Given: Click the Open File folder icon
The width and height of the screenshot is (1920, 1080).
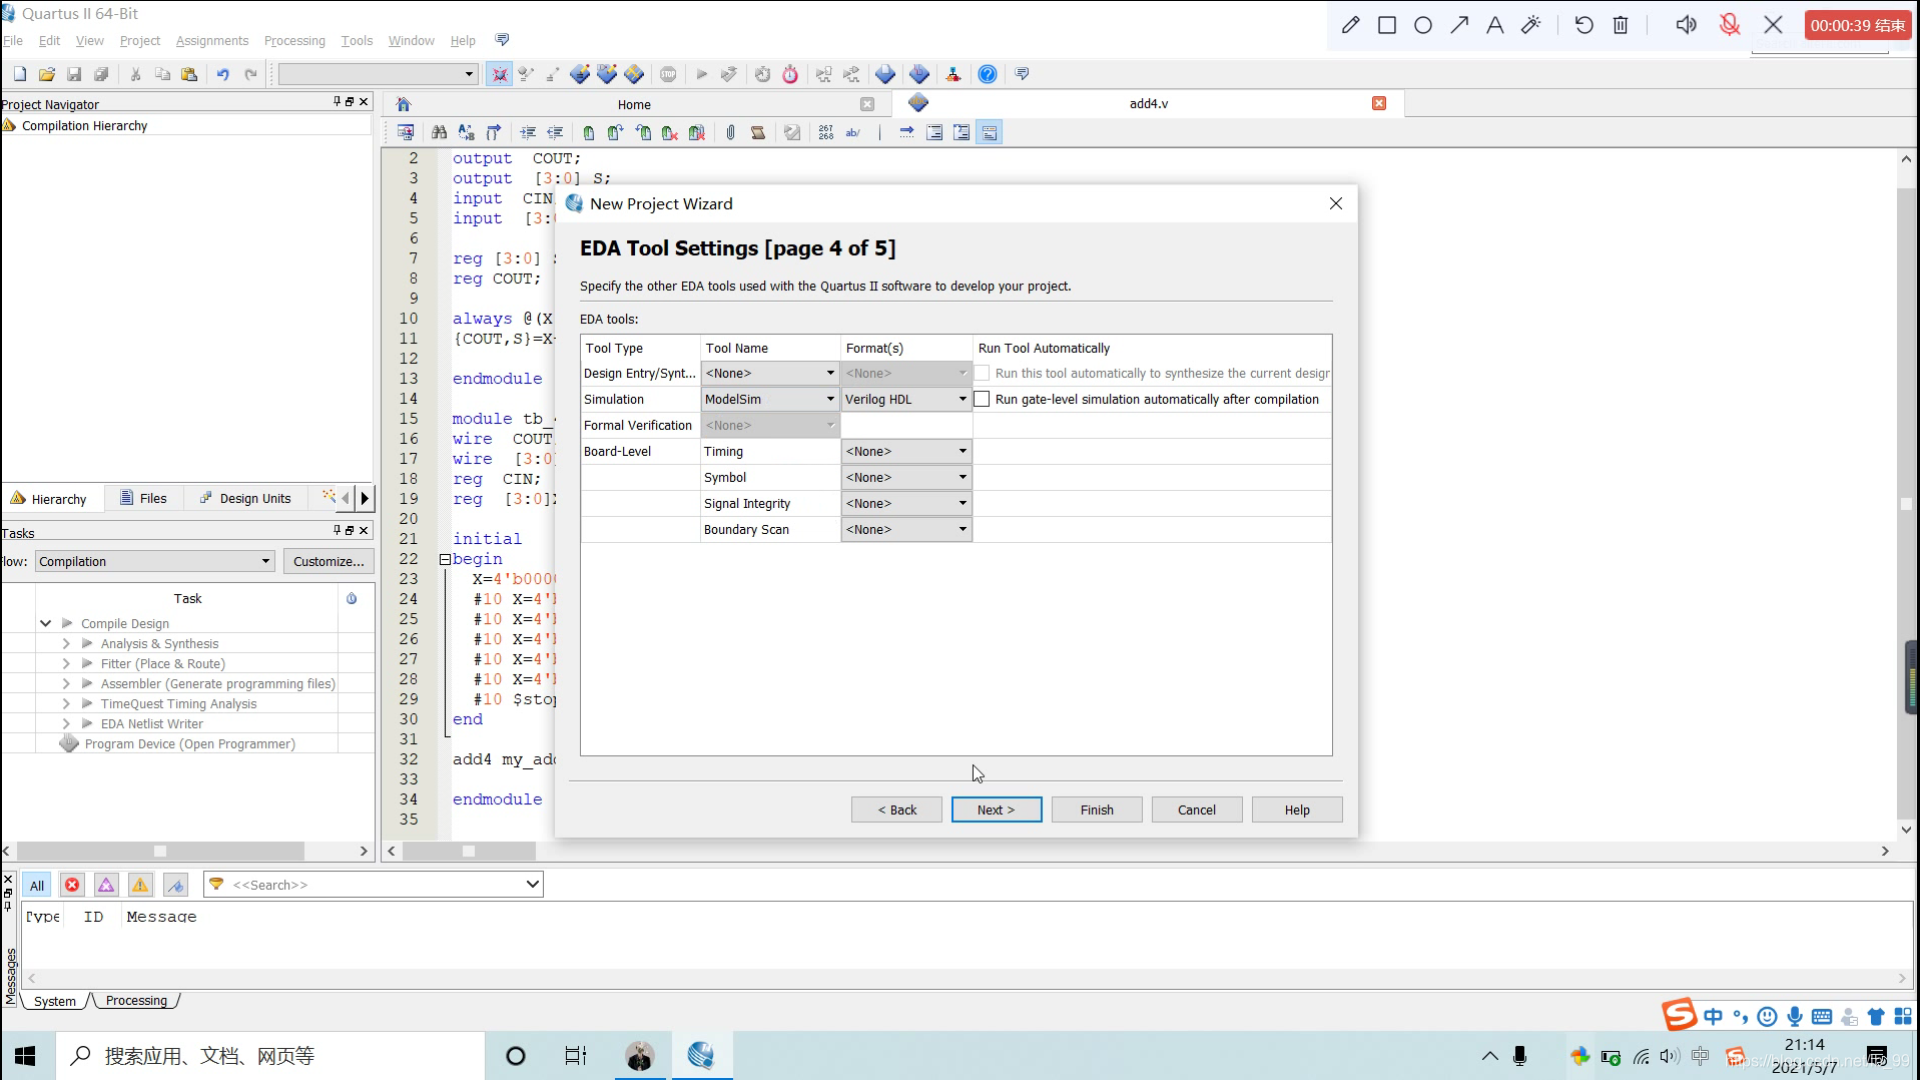Looking at the screenshot, I should point(47,74).
